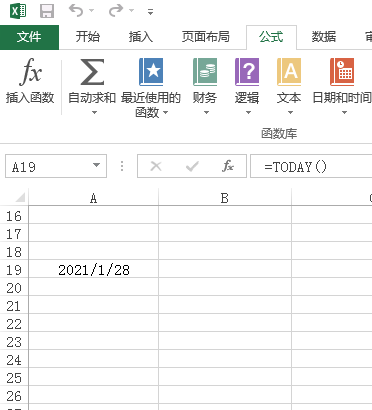The image size is (372, 410).
Task: Click cell A19 containing 2021/1/28
Action: [x=94, y=269]
